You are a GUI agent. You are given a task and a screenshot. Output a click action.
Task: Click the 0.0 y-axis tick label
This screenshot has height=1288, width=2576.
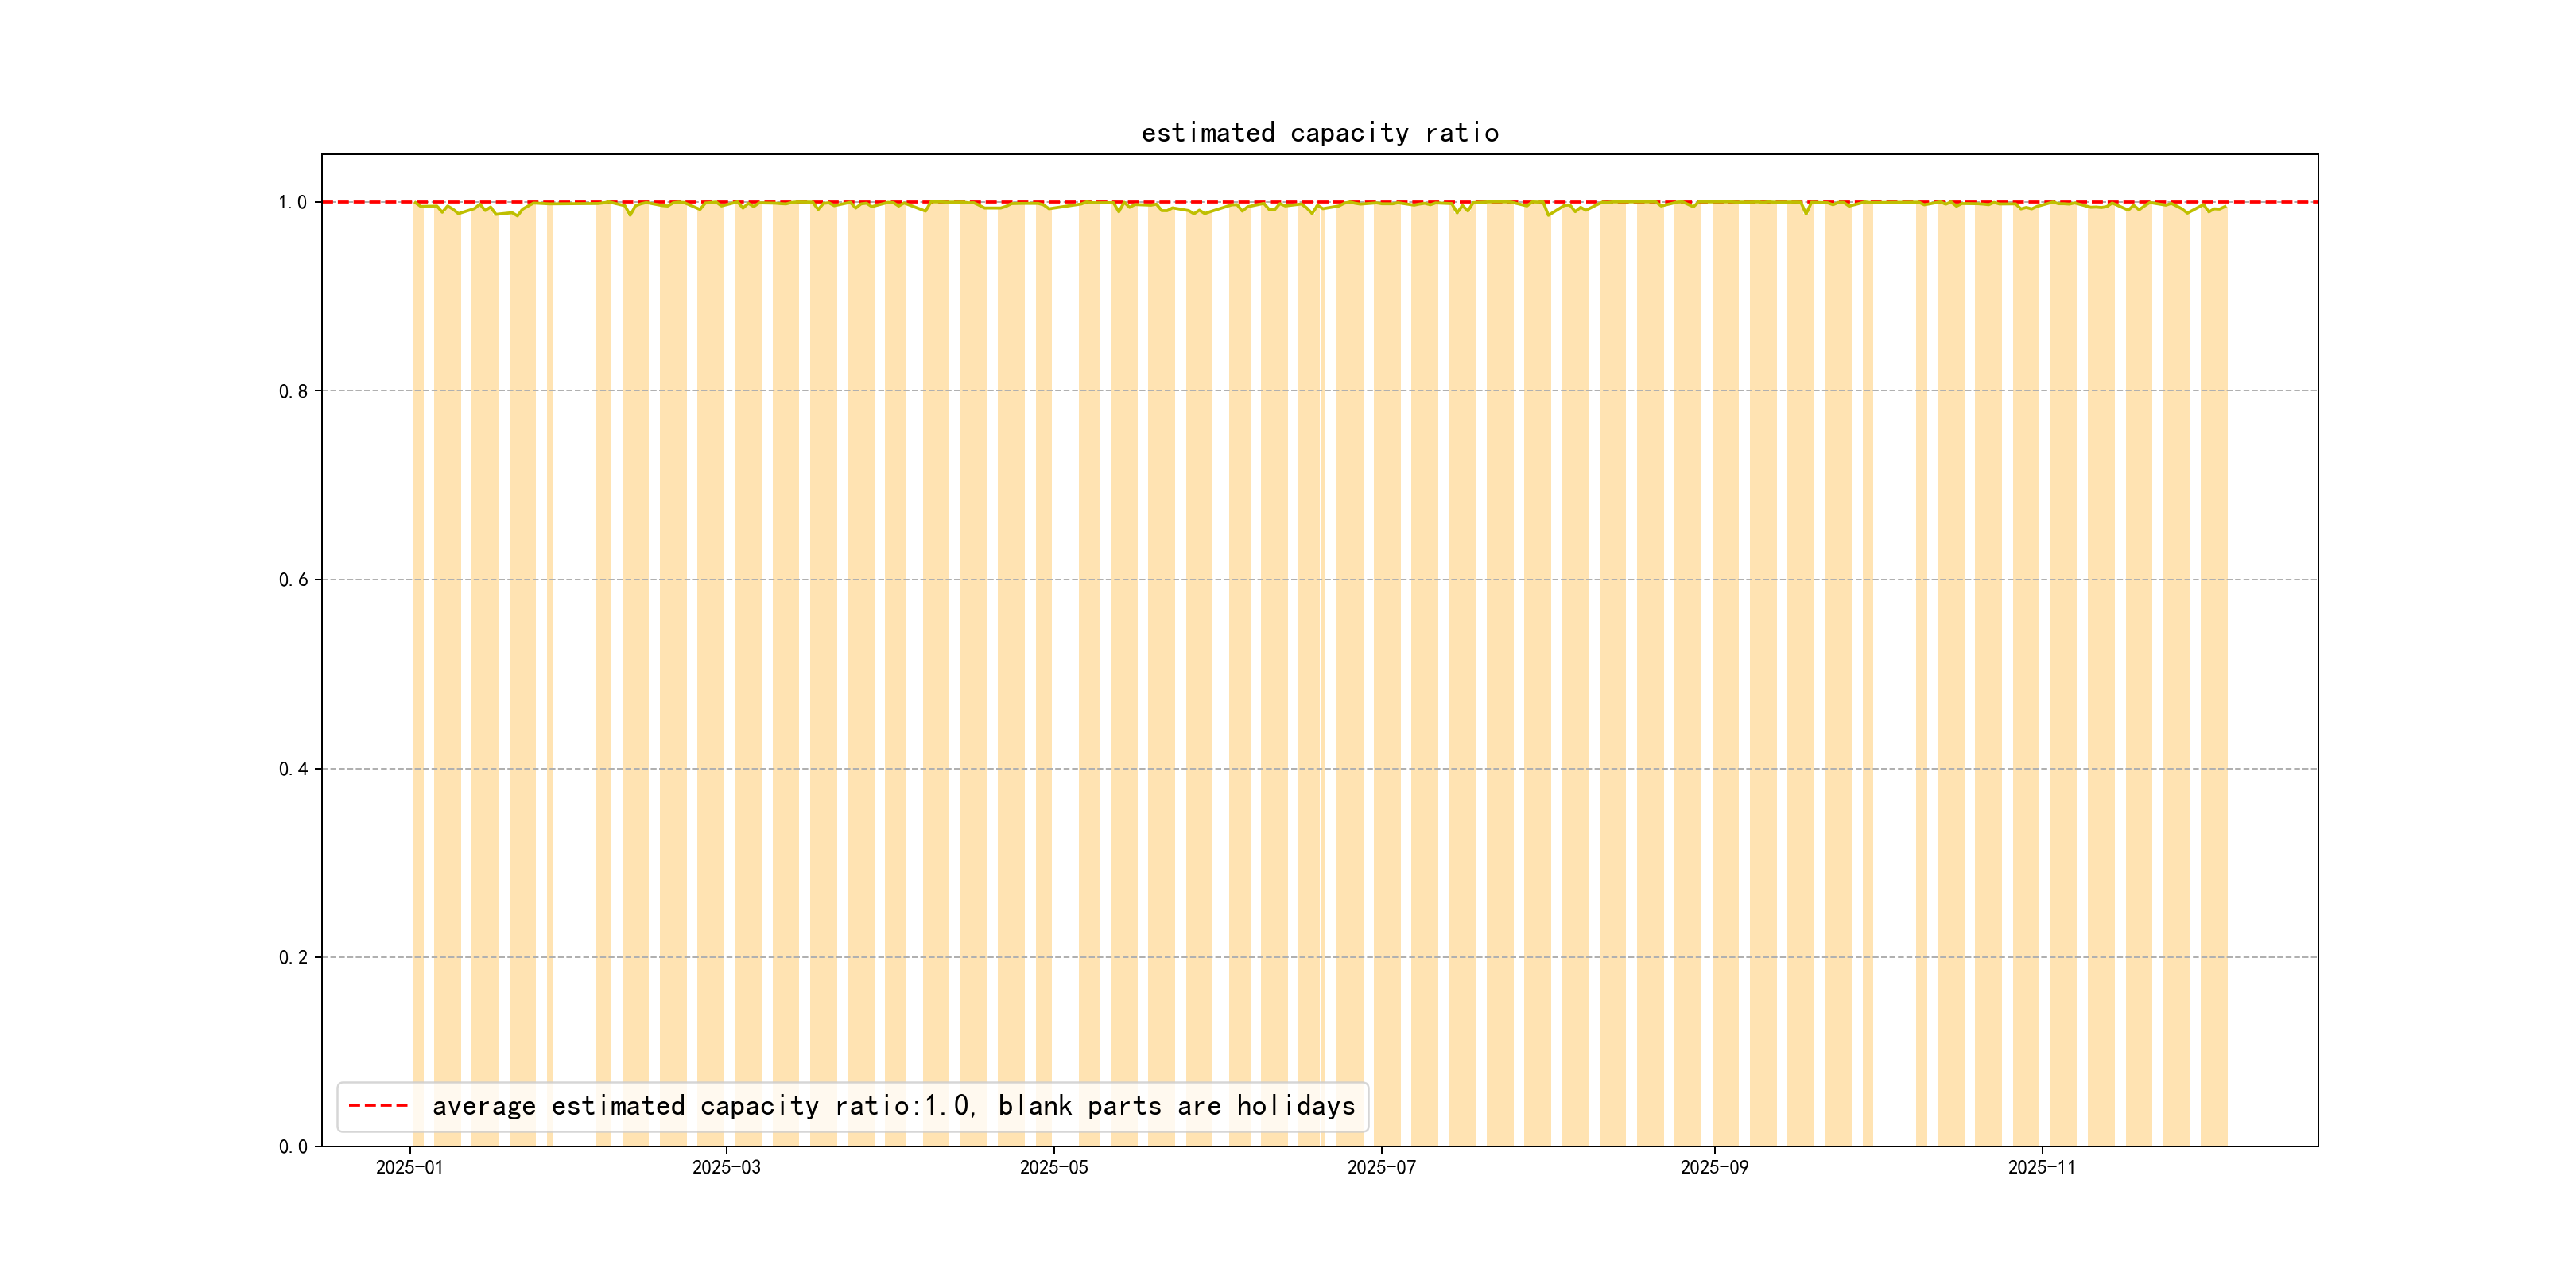(x=292, y=1146)
